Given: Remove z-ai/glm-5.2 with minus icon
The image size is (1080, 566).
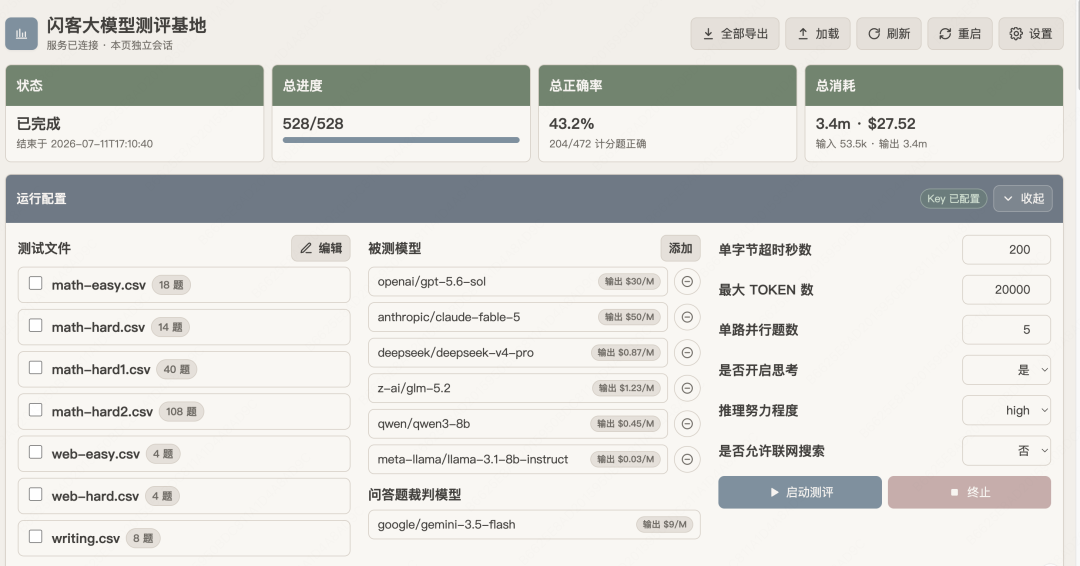Looking at the screenshot, I should [687, 388].
